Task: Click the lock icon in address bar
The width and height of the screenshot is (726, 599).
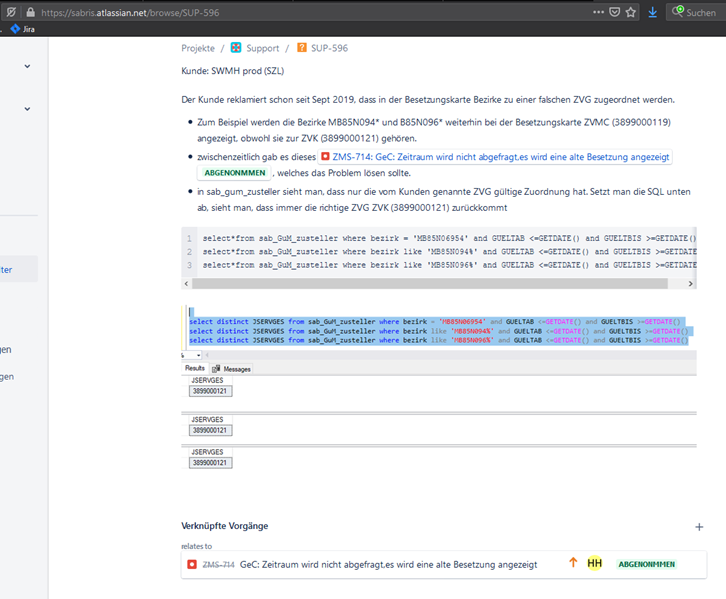Action: [31, 12]
